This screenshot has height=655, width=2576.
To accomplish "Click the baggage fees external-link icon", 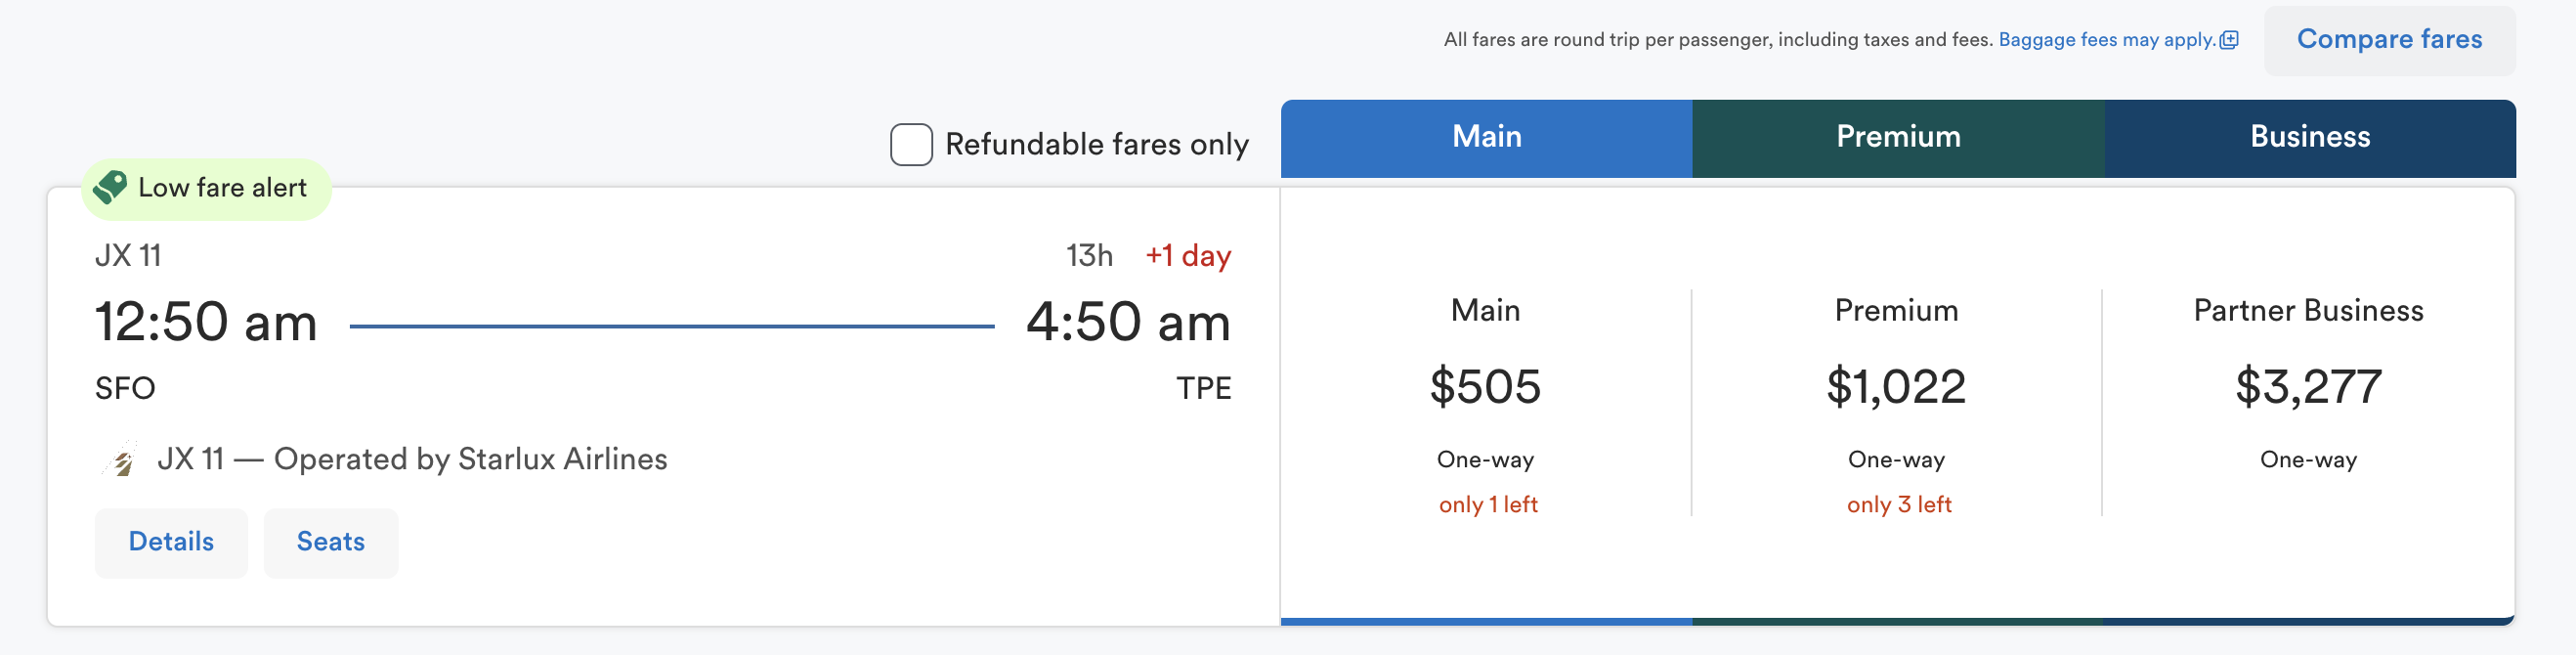I will click(x=2229, y=40).
